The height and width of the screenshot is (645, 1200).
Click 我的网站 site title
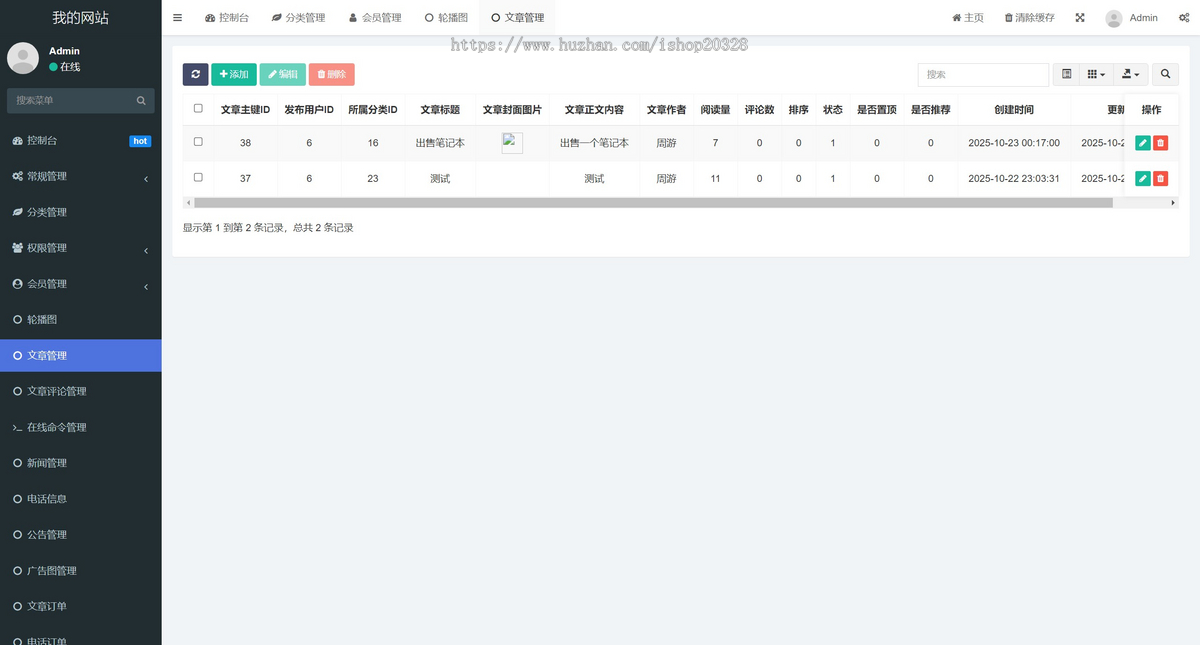(80, 18)
